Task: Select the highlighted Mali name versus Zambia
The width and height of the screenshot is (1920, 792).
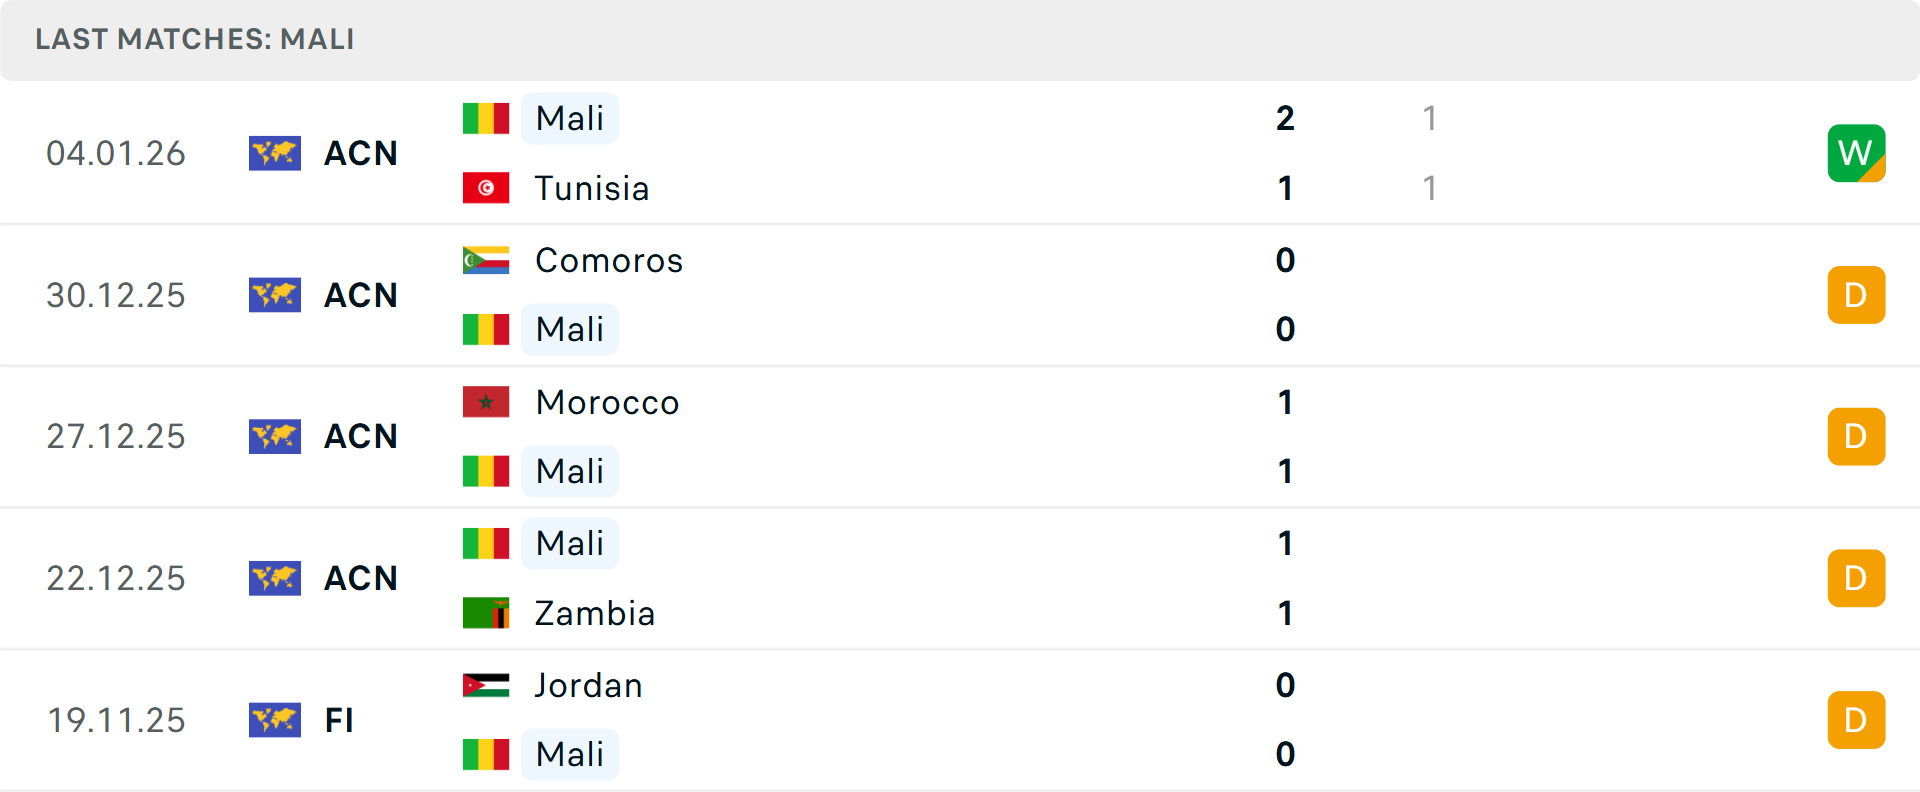Action: (570, 543)
